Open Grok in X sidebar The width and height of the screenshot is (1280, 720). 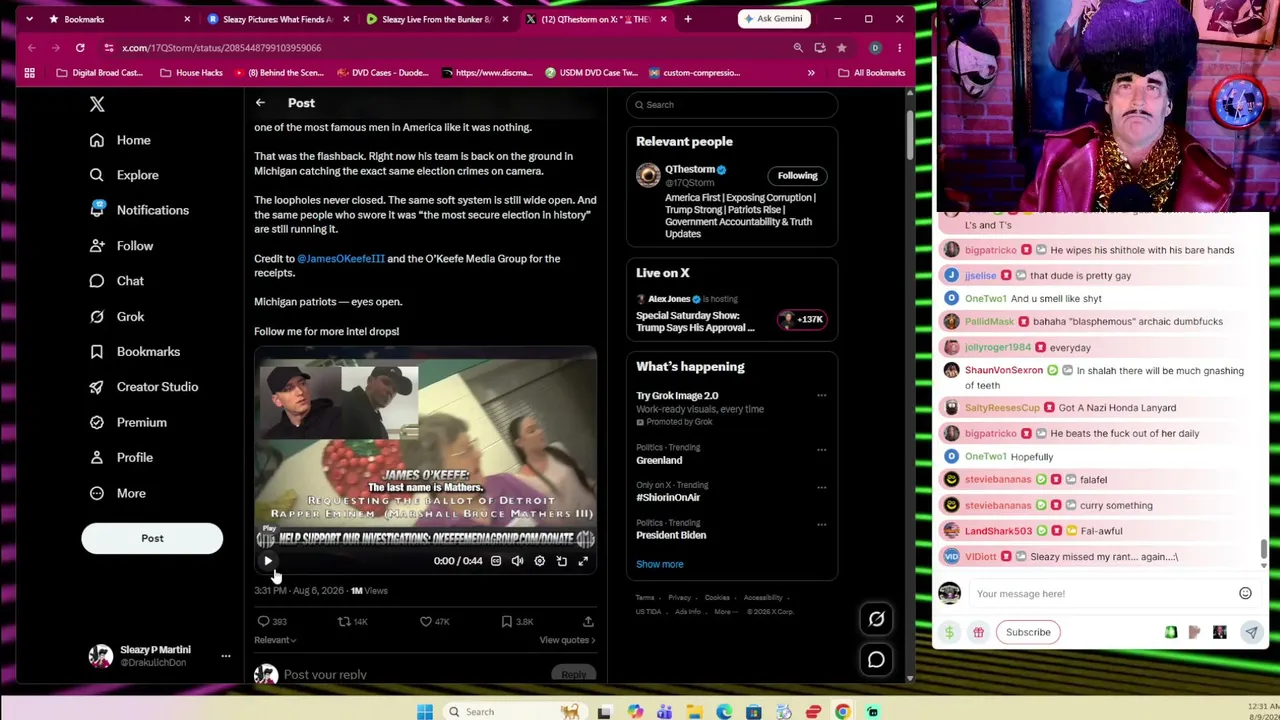click(117, 316)
